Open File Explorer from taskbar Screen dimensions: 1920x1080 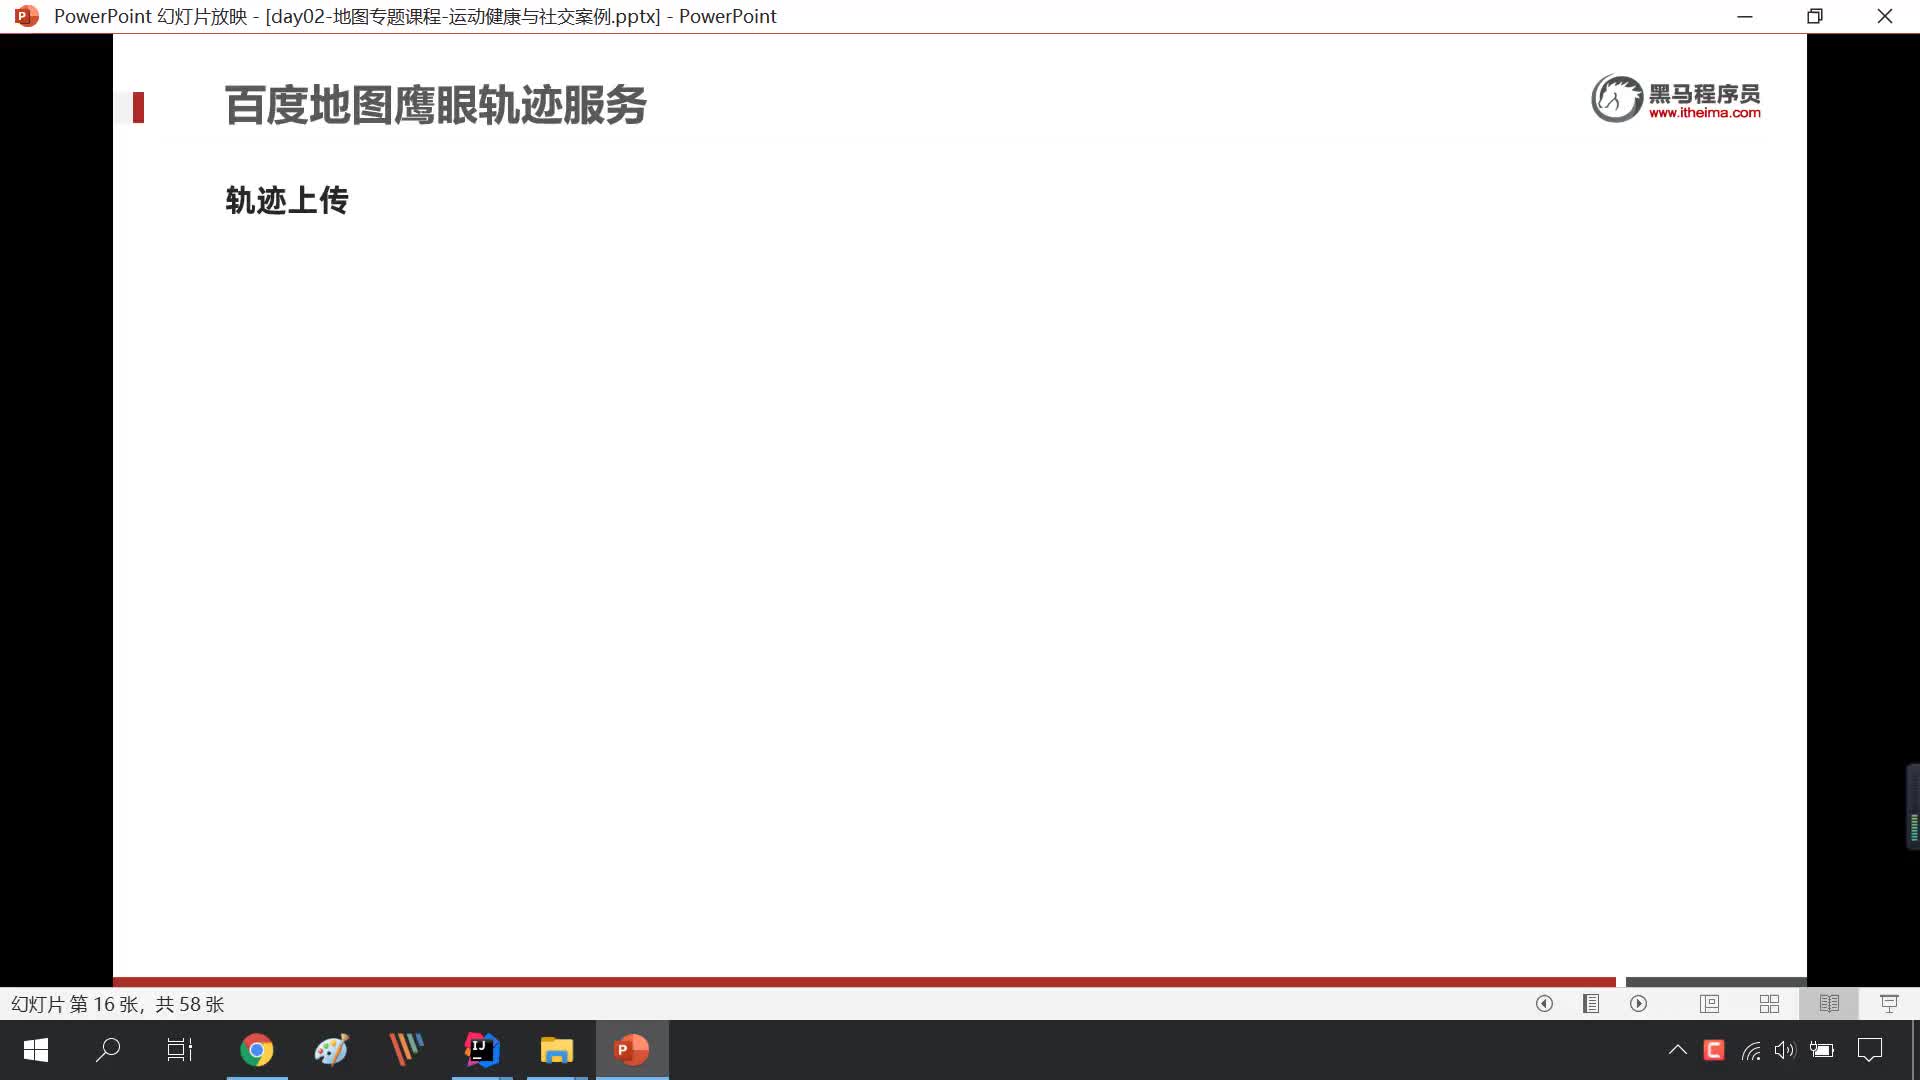coord(557,1050)
